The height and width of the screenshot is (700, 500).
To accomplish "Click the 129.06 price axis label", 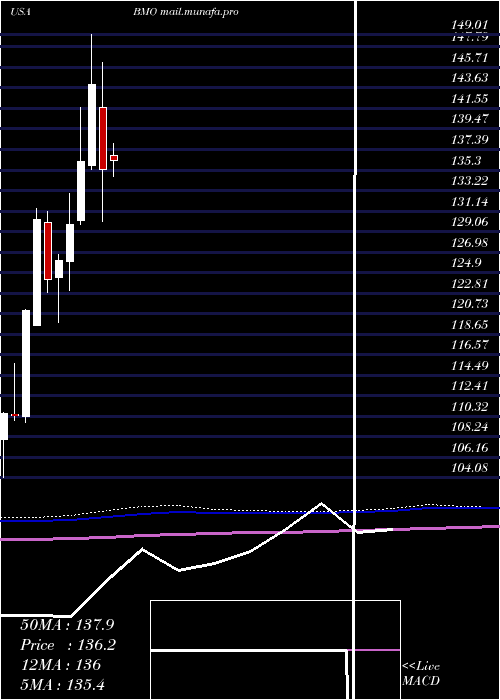I will (469, 222).
